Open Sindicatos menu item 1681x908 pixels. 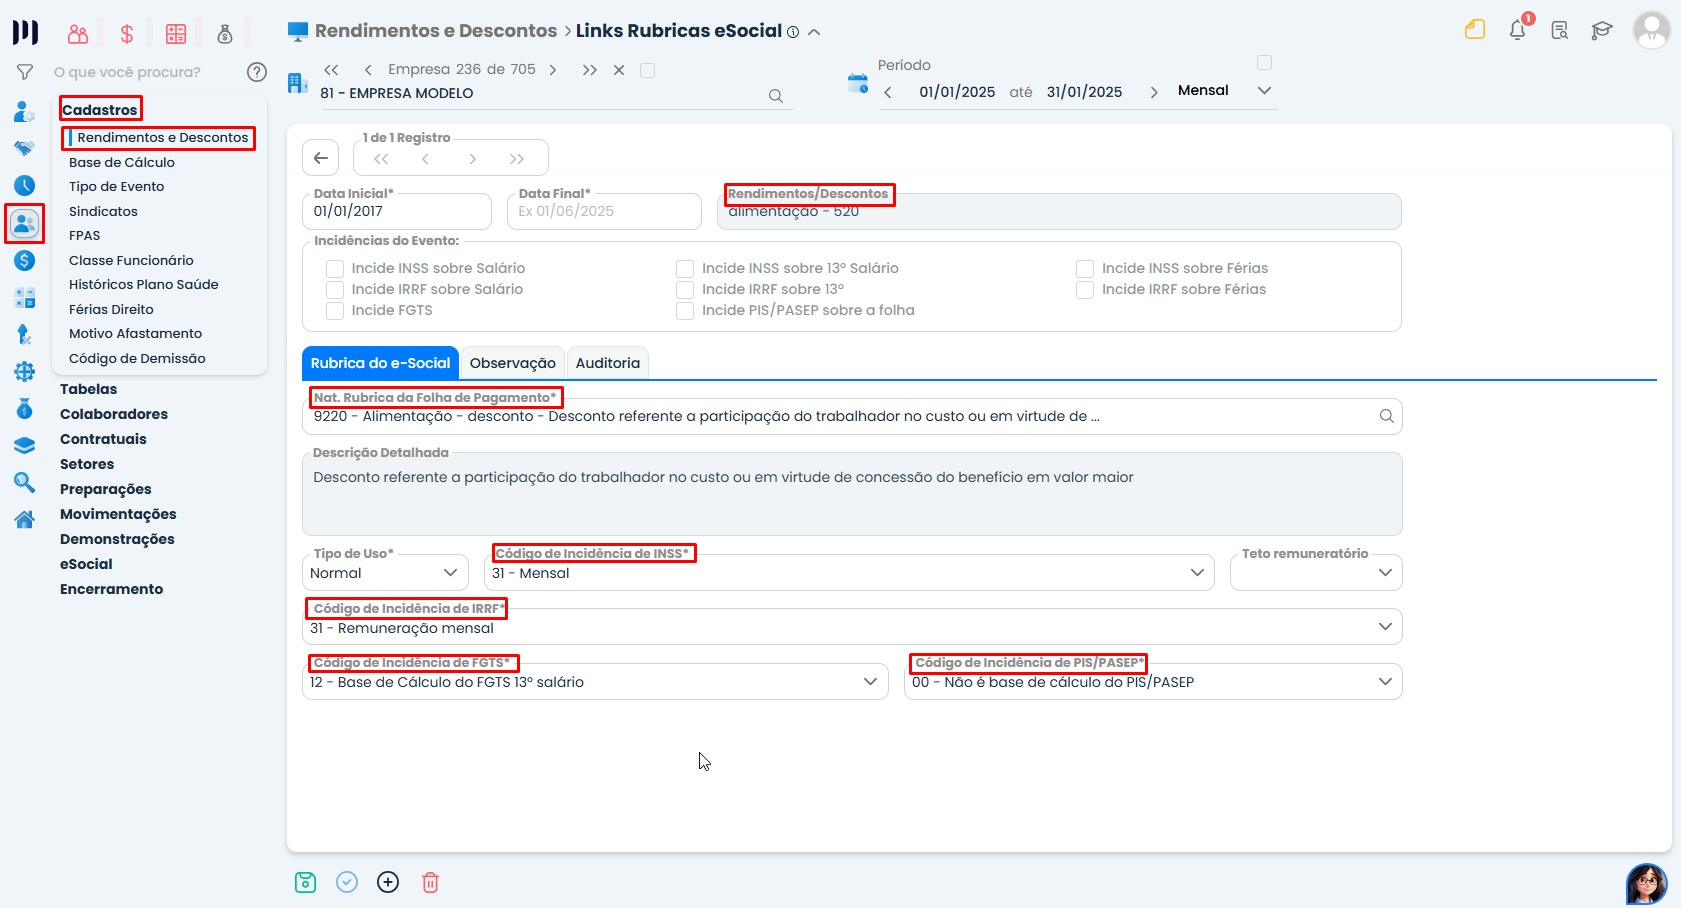pos(103,211)
